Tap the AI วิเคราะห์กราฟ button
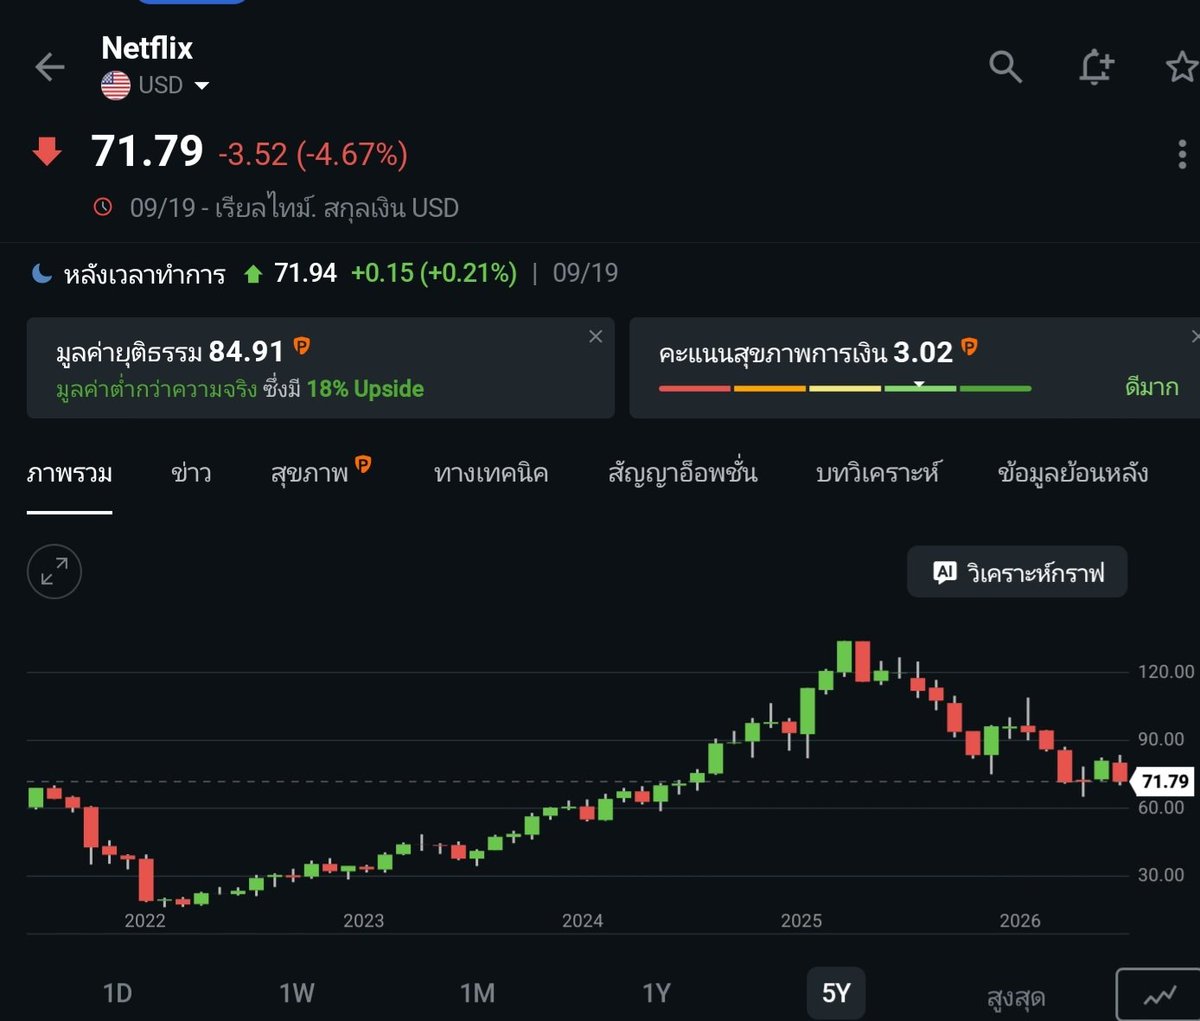The image size is (1200, 1021). pyautogui.click(x=1017, y=572)
